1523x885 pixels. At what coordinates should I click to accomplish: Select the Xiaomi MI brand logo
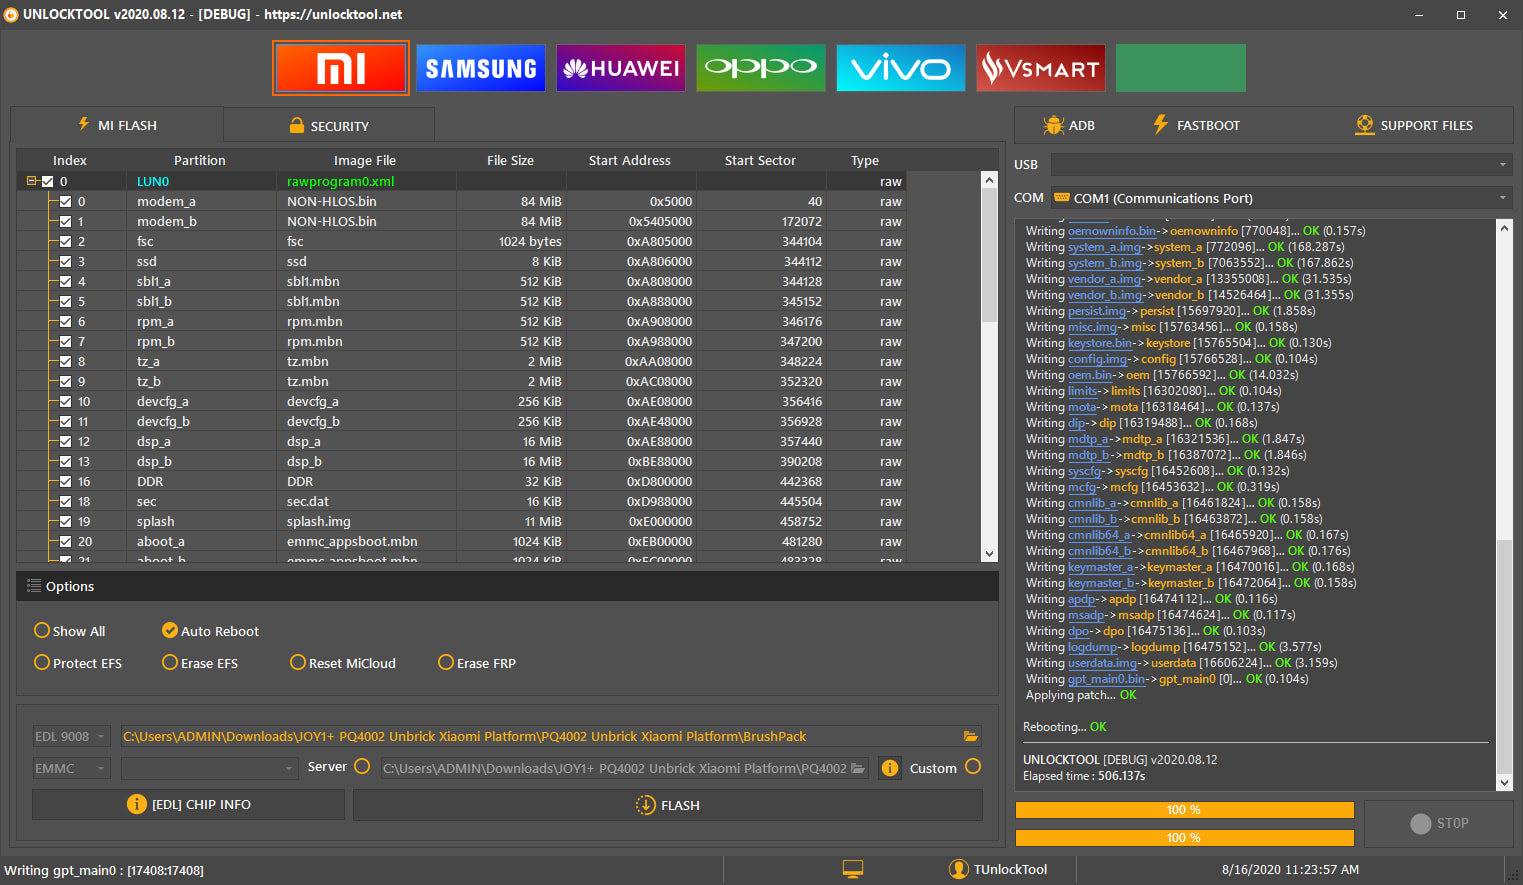click(341, 68)
